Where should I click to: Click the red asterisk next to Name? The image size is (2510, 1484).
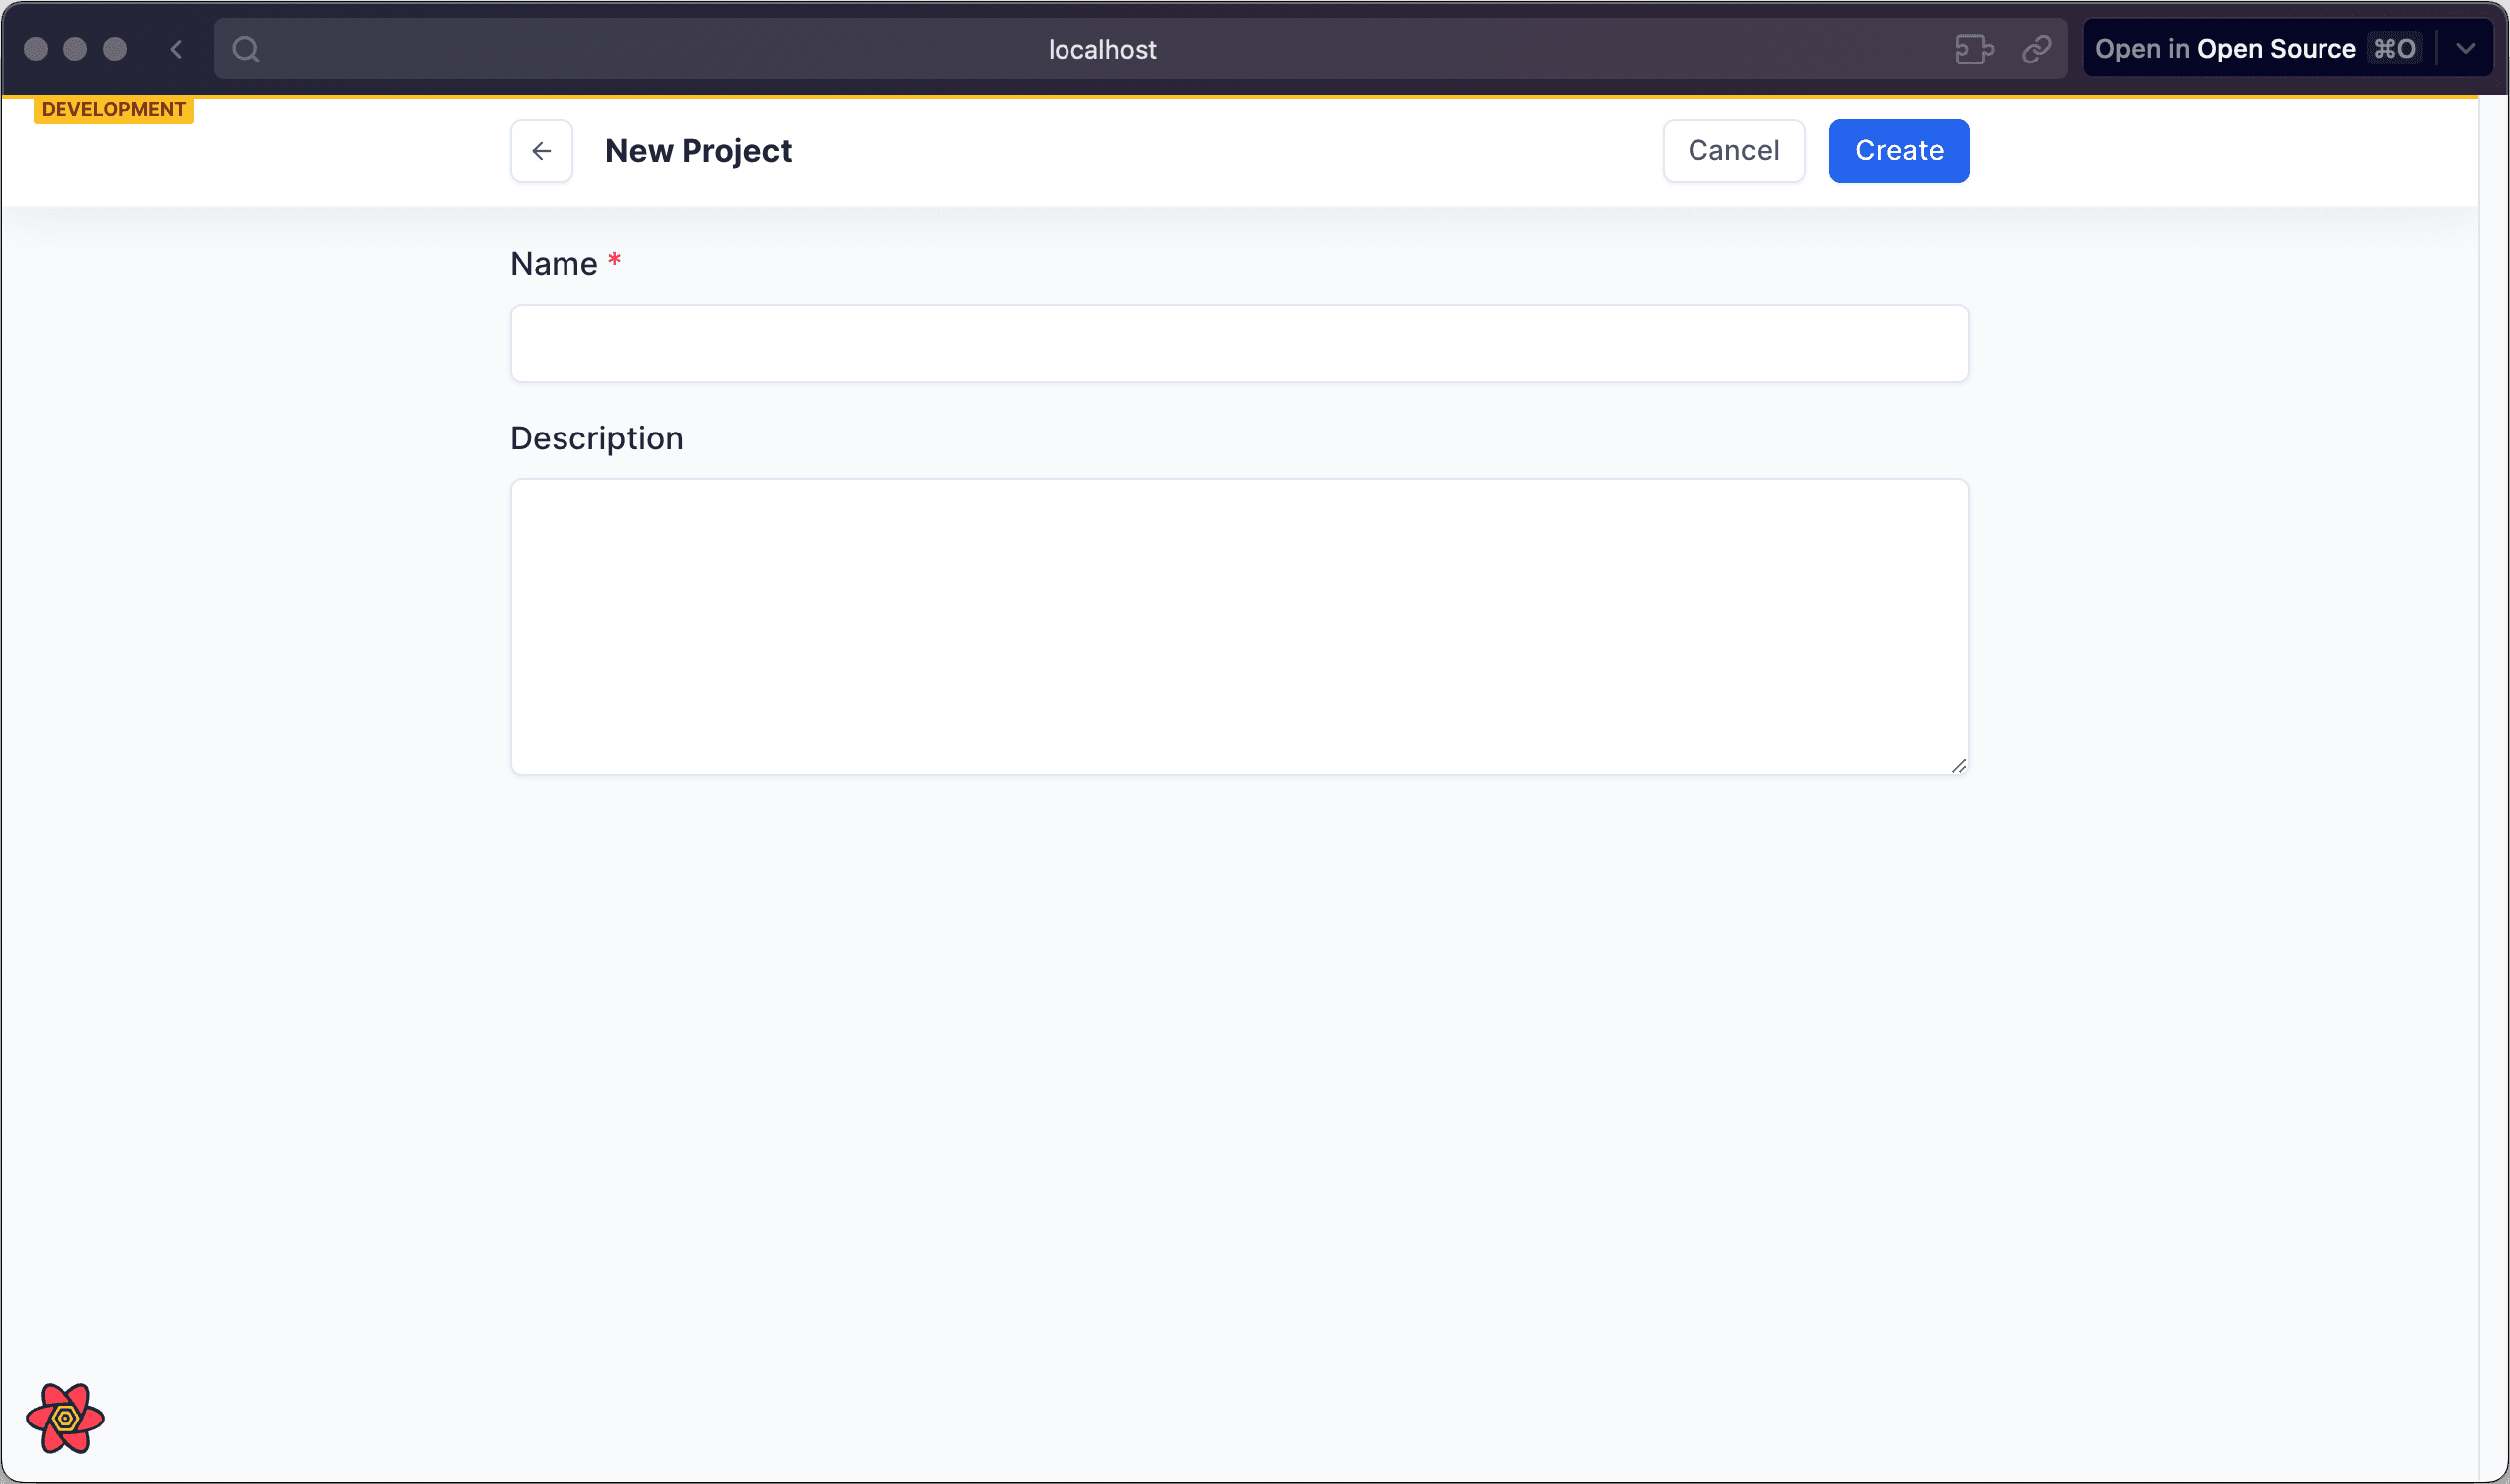613,261
